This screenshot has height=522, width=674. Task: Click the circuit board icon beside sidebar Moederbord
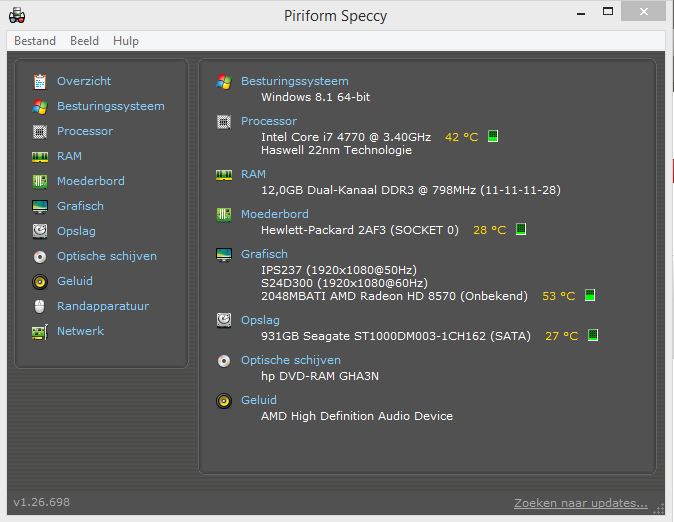pos(40,181)
